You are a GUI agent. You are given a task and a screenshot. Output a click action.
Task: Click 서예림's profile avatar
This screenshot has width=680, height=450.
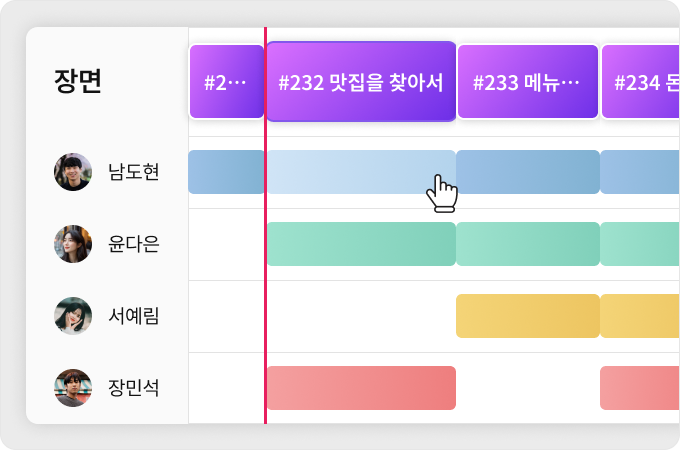(73, 316)
